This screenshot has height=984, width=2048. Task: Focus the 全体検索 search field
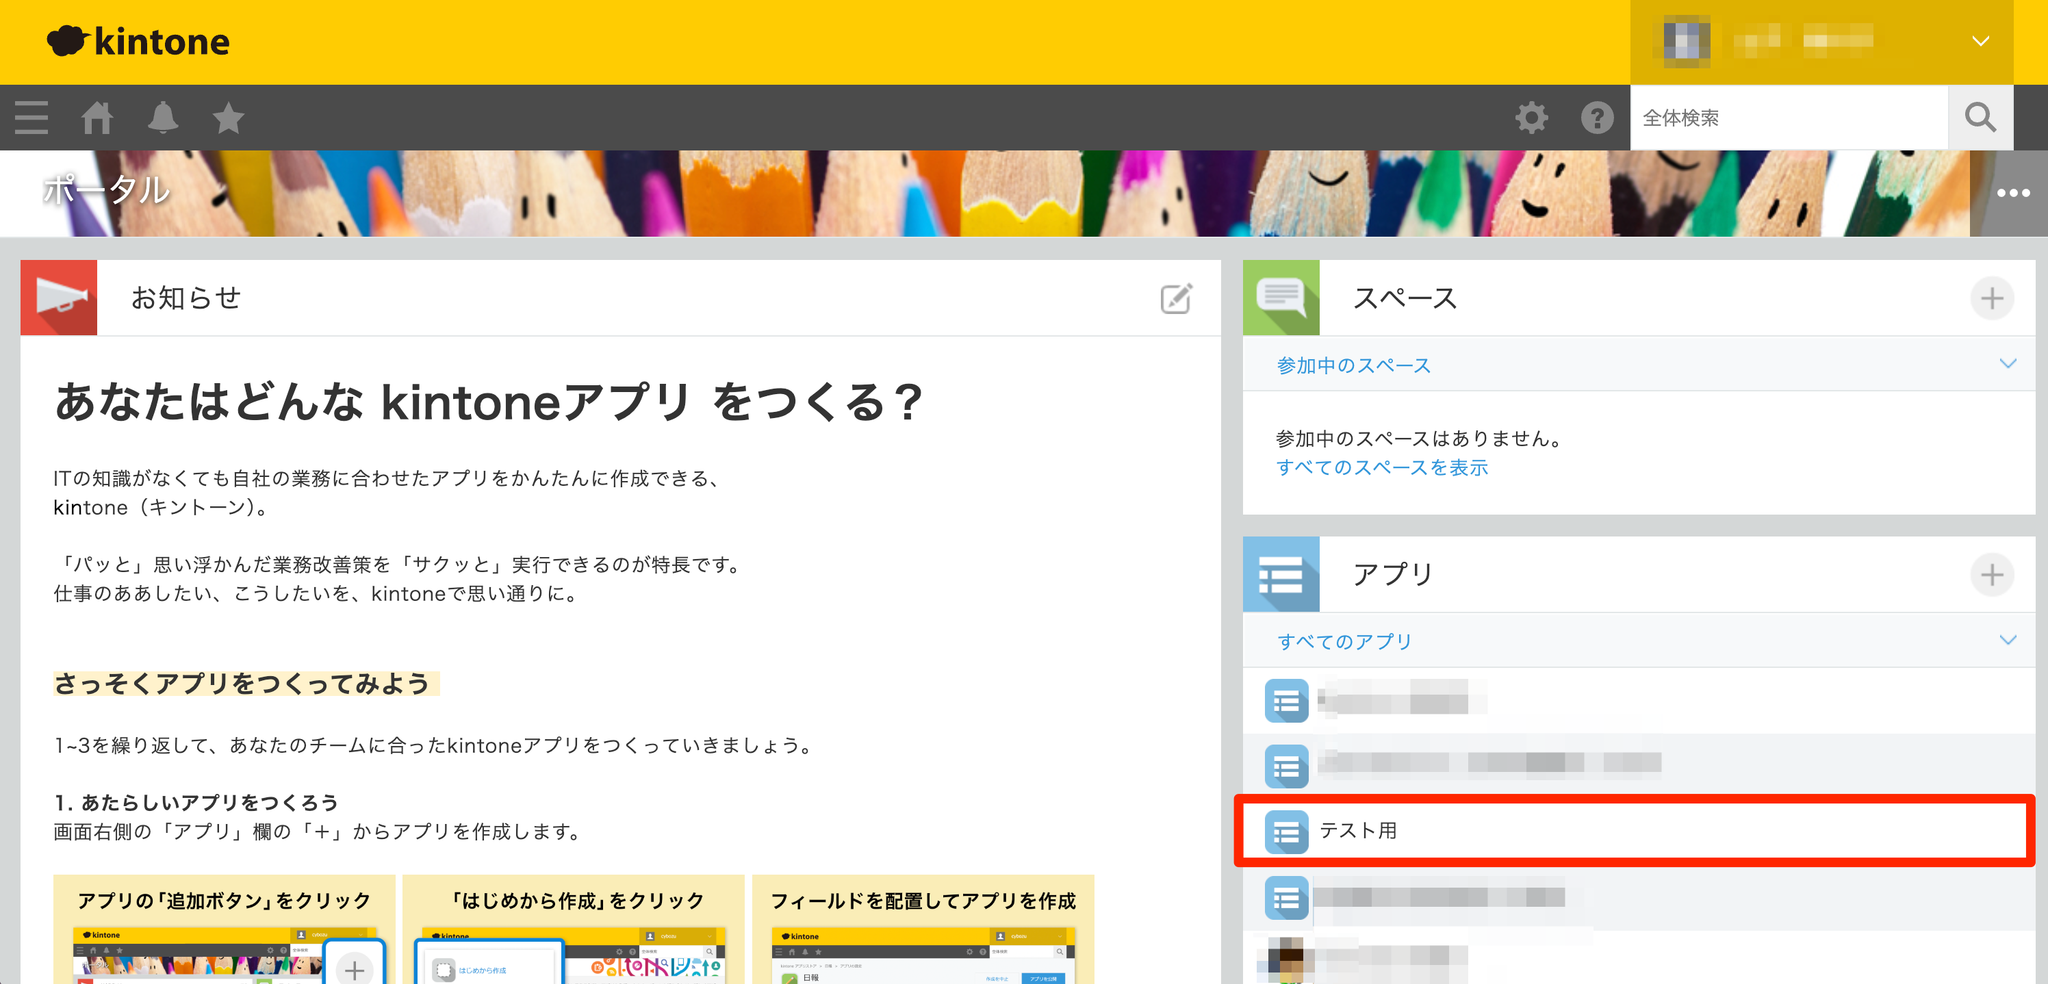[x=1788, y=118]
